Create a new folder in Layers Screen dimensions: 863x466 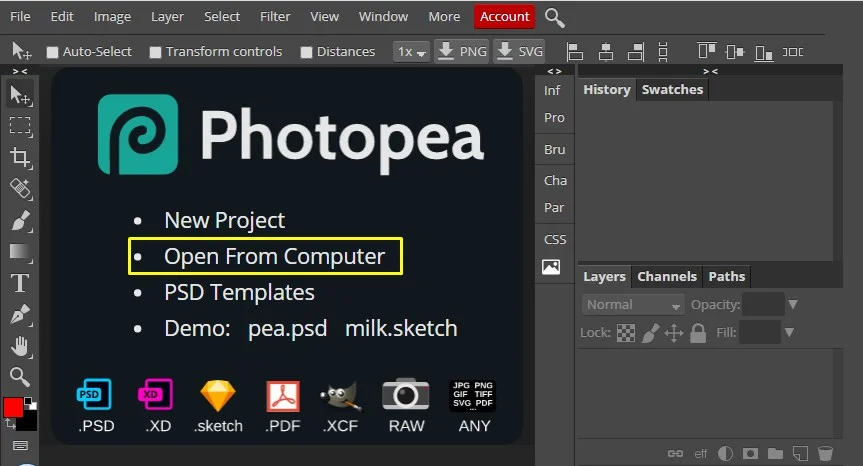(775, 453)
